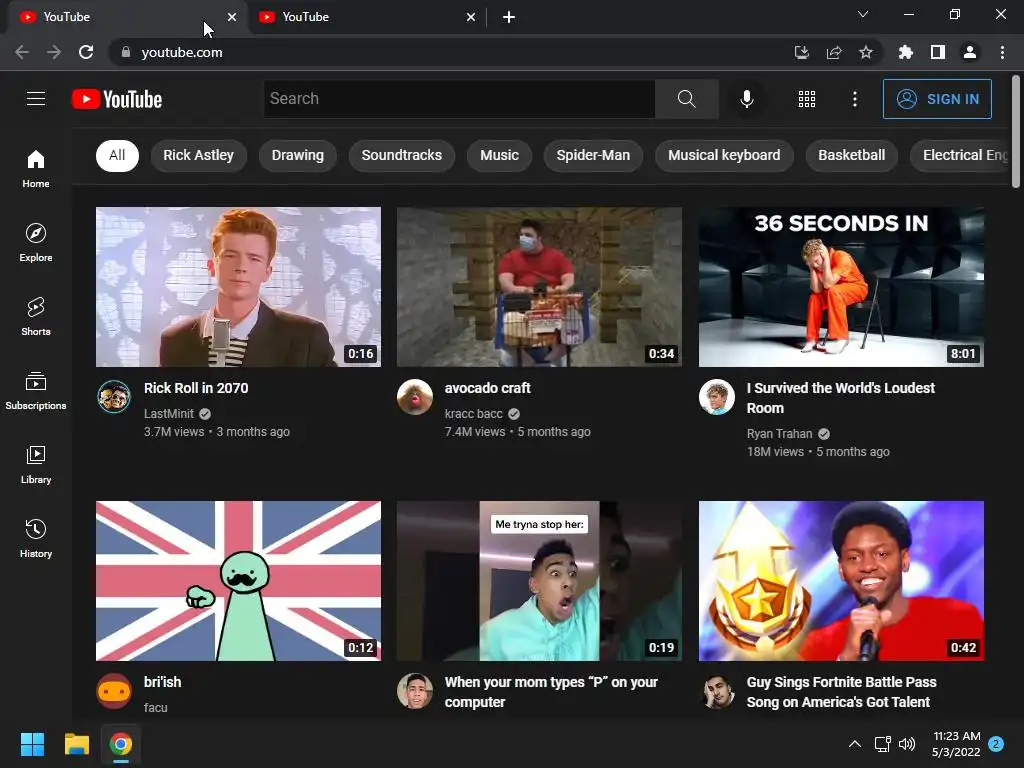Open File Explorer from taskbar

coord(76,744)
